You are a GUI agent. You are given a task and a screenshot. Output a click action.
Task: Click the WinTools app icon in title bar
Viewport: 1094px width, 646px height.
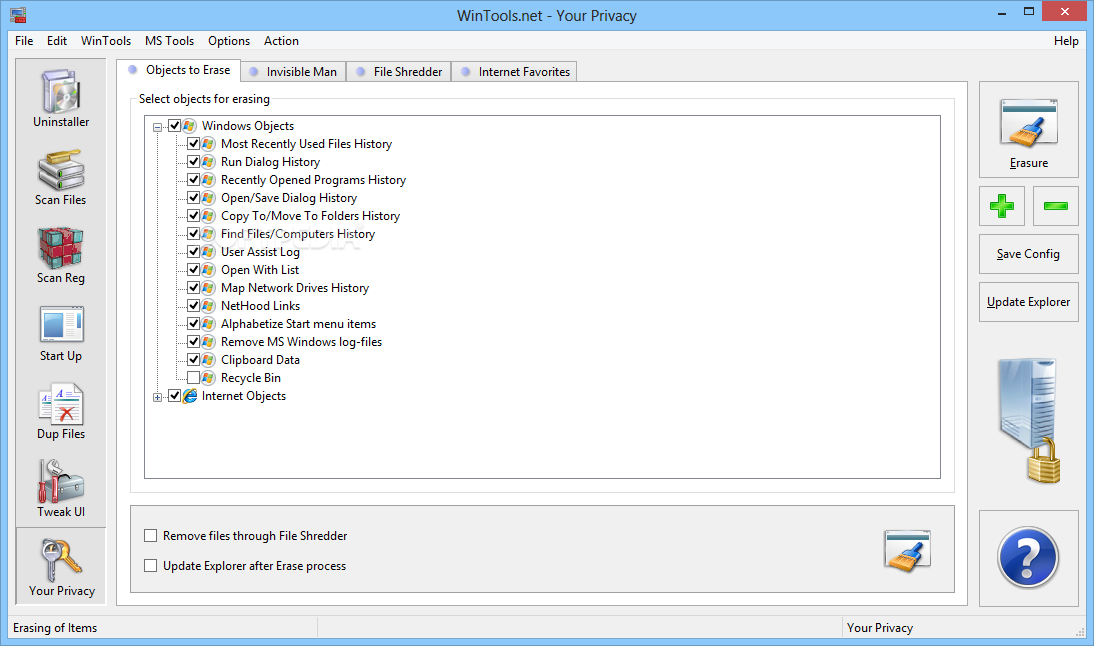coord(18,15)
